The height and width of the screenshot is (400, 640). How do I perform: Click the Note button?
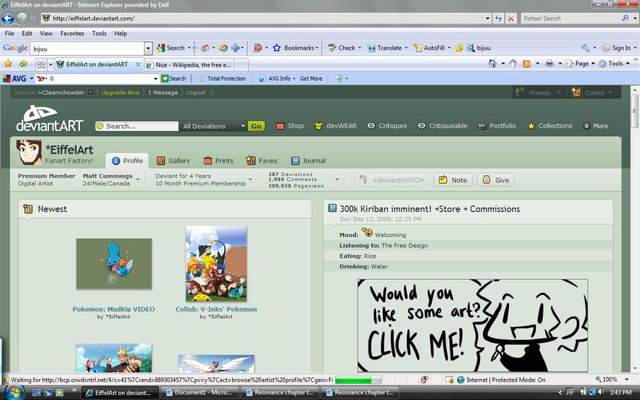(x=454, y=180)
